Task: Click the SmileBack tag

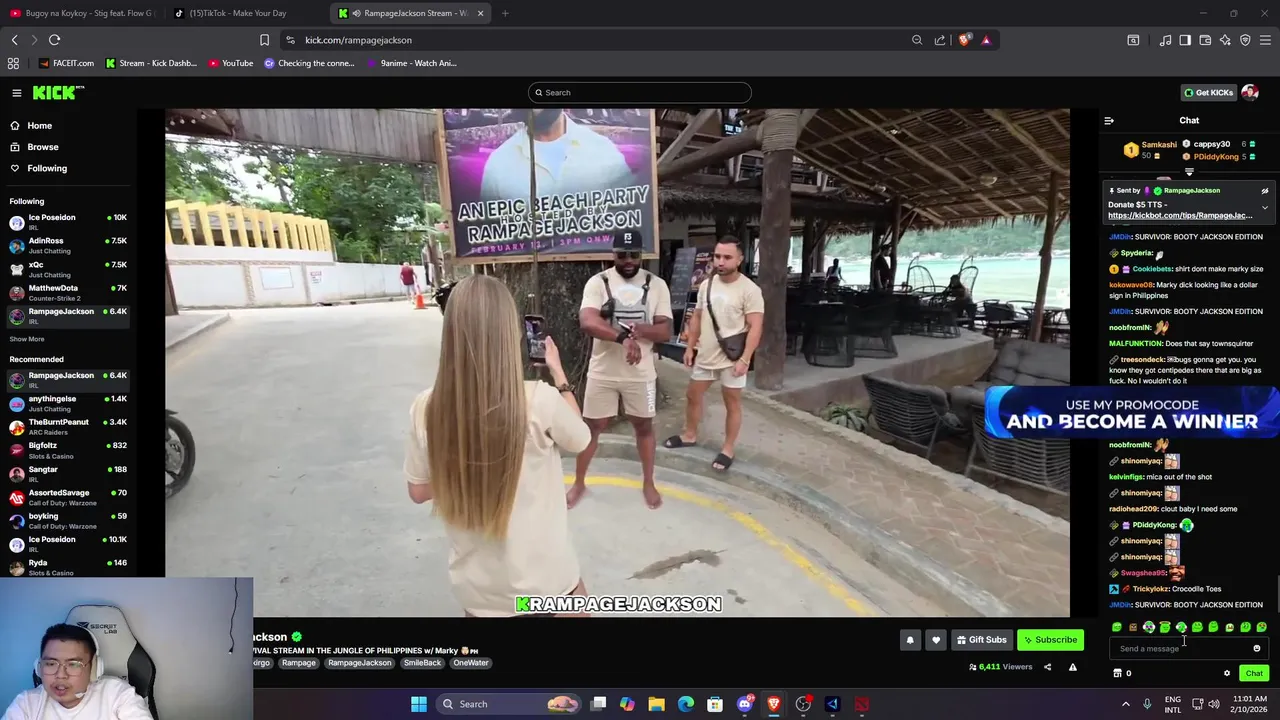Action: tap(422, 663)
